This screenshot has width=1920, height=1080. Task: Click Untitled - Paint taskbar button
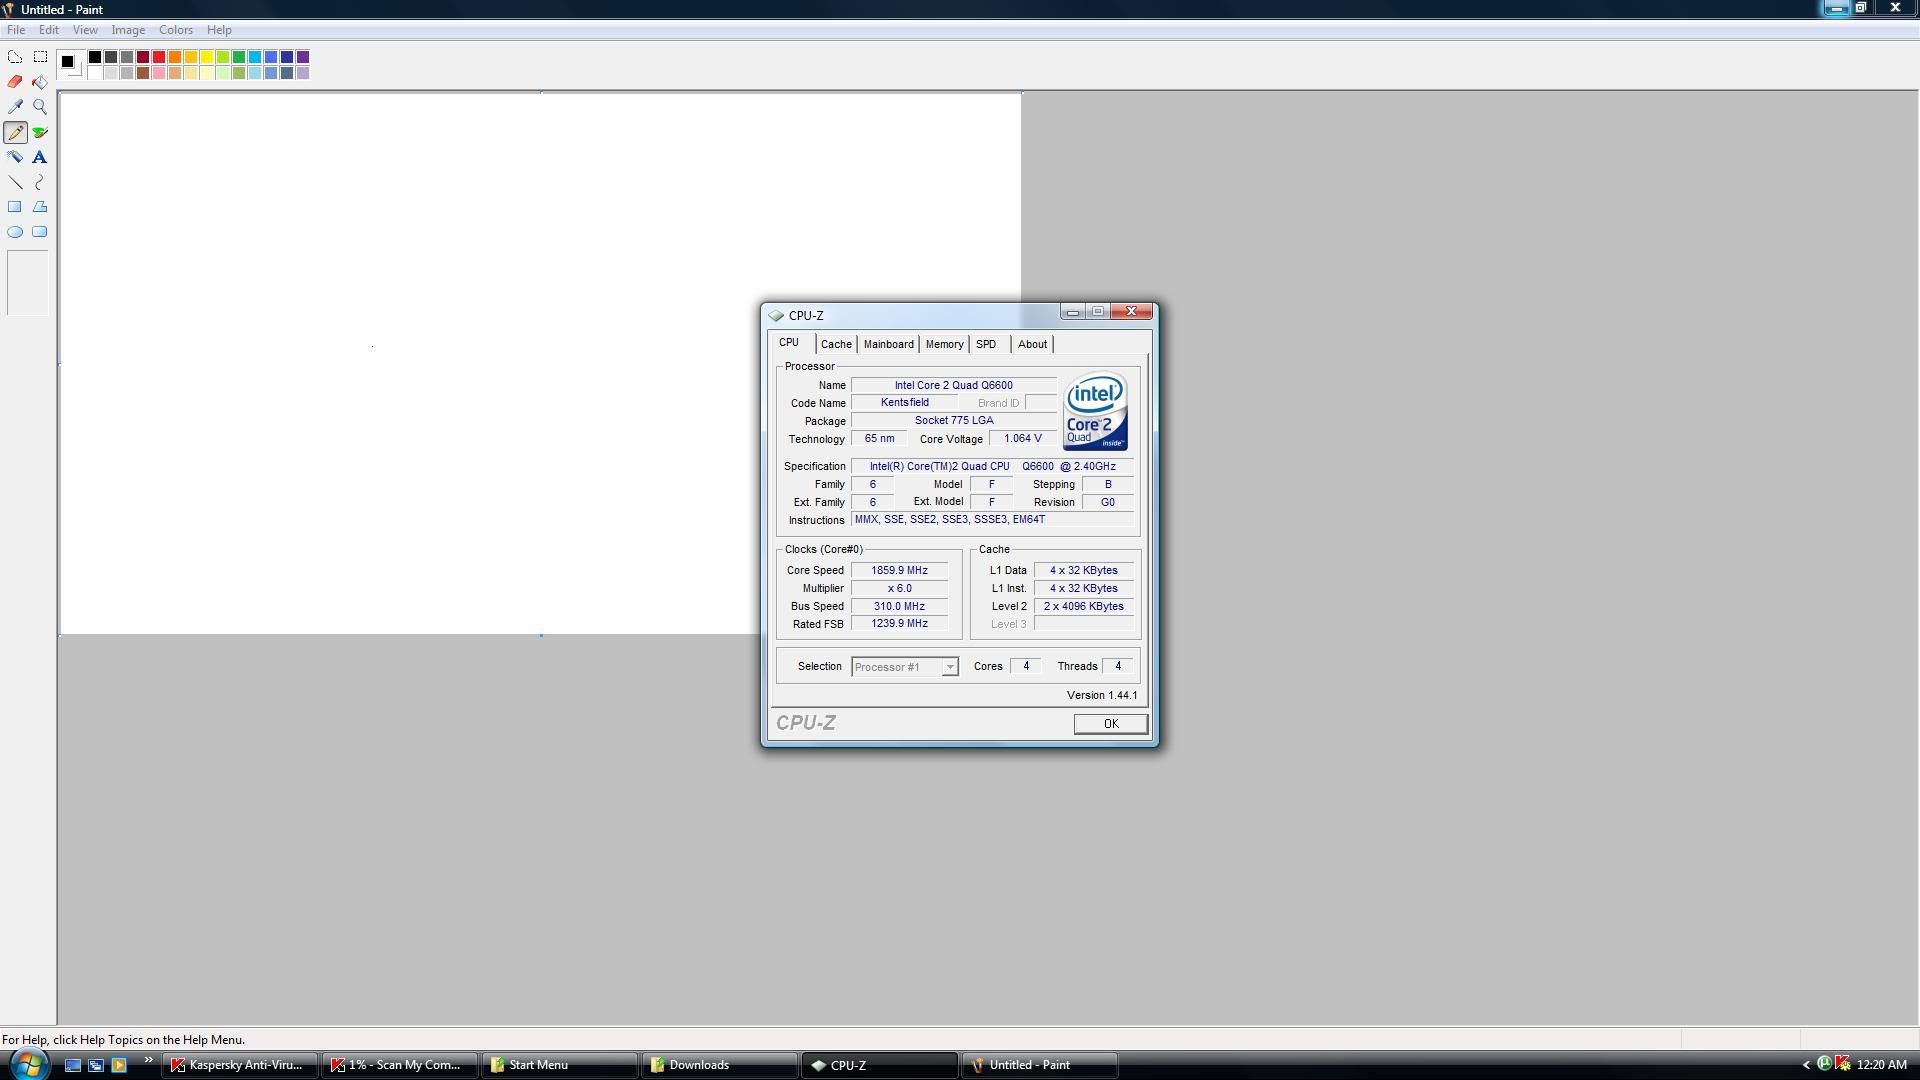click(x=1039, y=1065)
